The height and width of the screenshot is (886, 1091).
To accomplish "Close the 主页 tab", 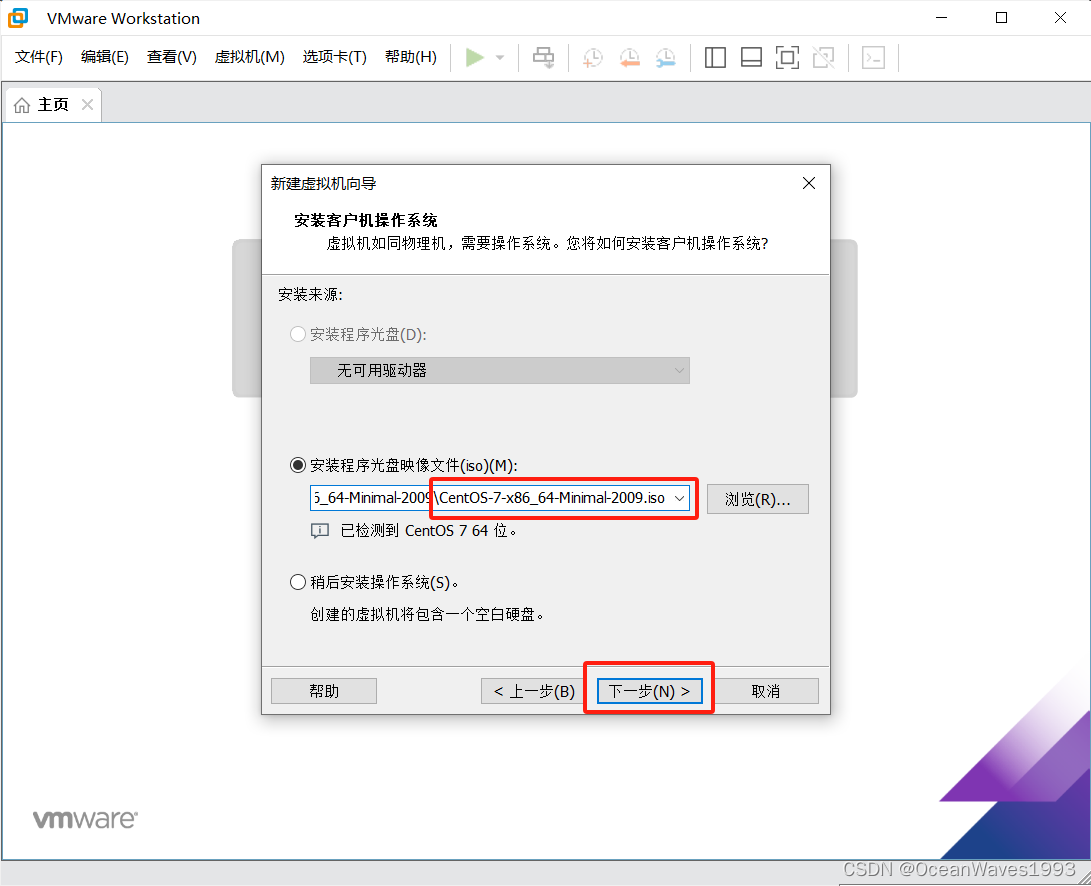I will [x=87, y=104].
